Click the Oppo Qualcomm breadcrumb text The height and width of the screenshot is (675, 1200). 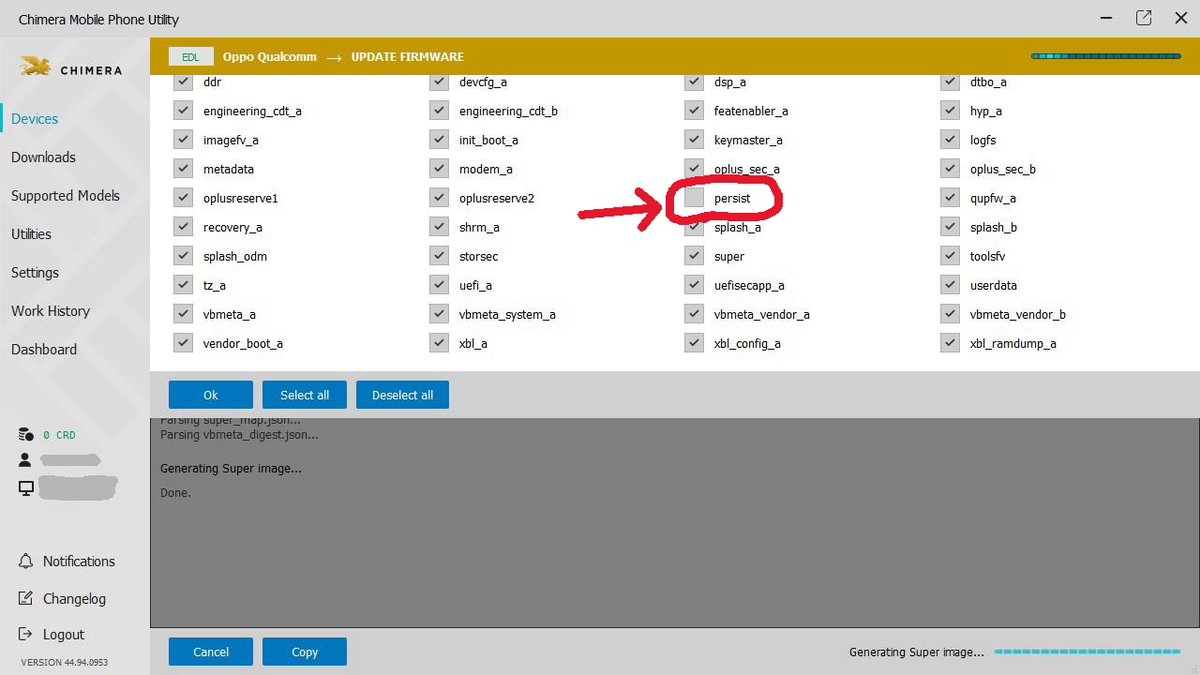tap(270, 57)
